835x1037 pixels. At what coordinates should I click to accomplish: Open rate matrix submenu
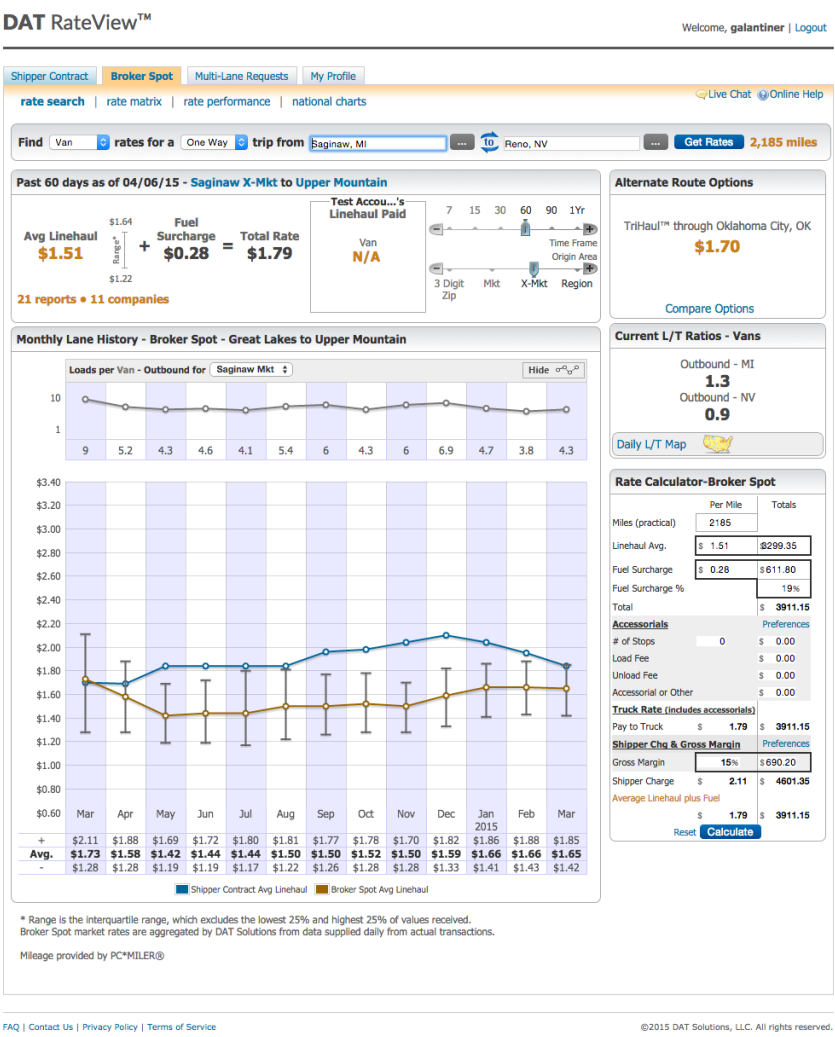(134, 101)
